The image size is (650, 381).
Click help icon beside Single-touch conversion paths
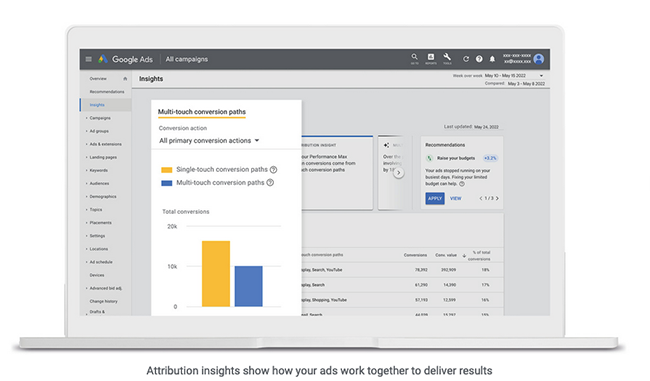pyautogui.click(x=273, y=170)
